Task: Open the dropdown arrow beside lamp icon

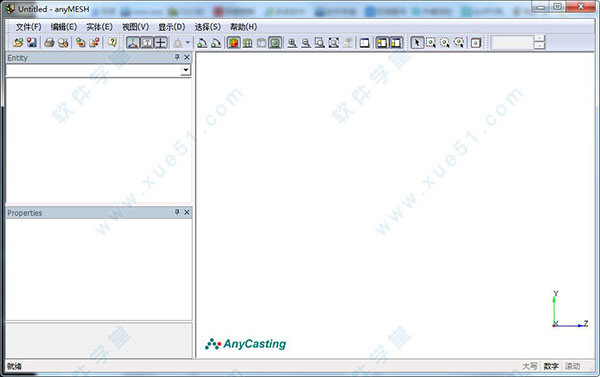Action: pos(188,42)
